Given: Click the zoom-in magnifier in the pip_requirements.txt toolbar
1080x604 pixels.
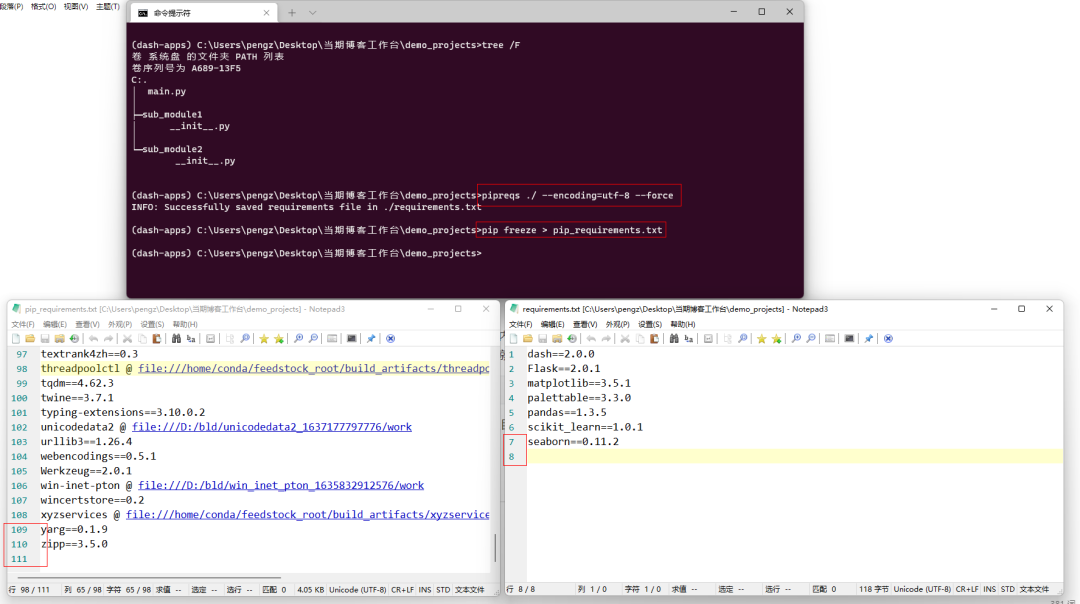Looking at the screenshot, I should [x=298, y=338].
